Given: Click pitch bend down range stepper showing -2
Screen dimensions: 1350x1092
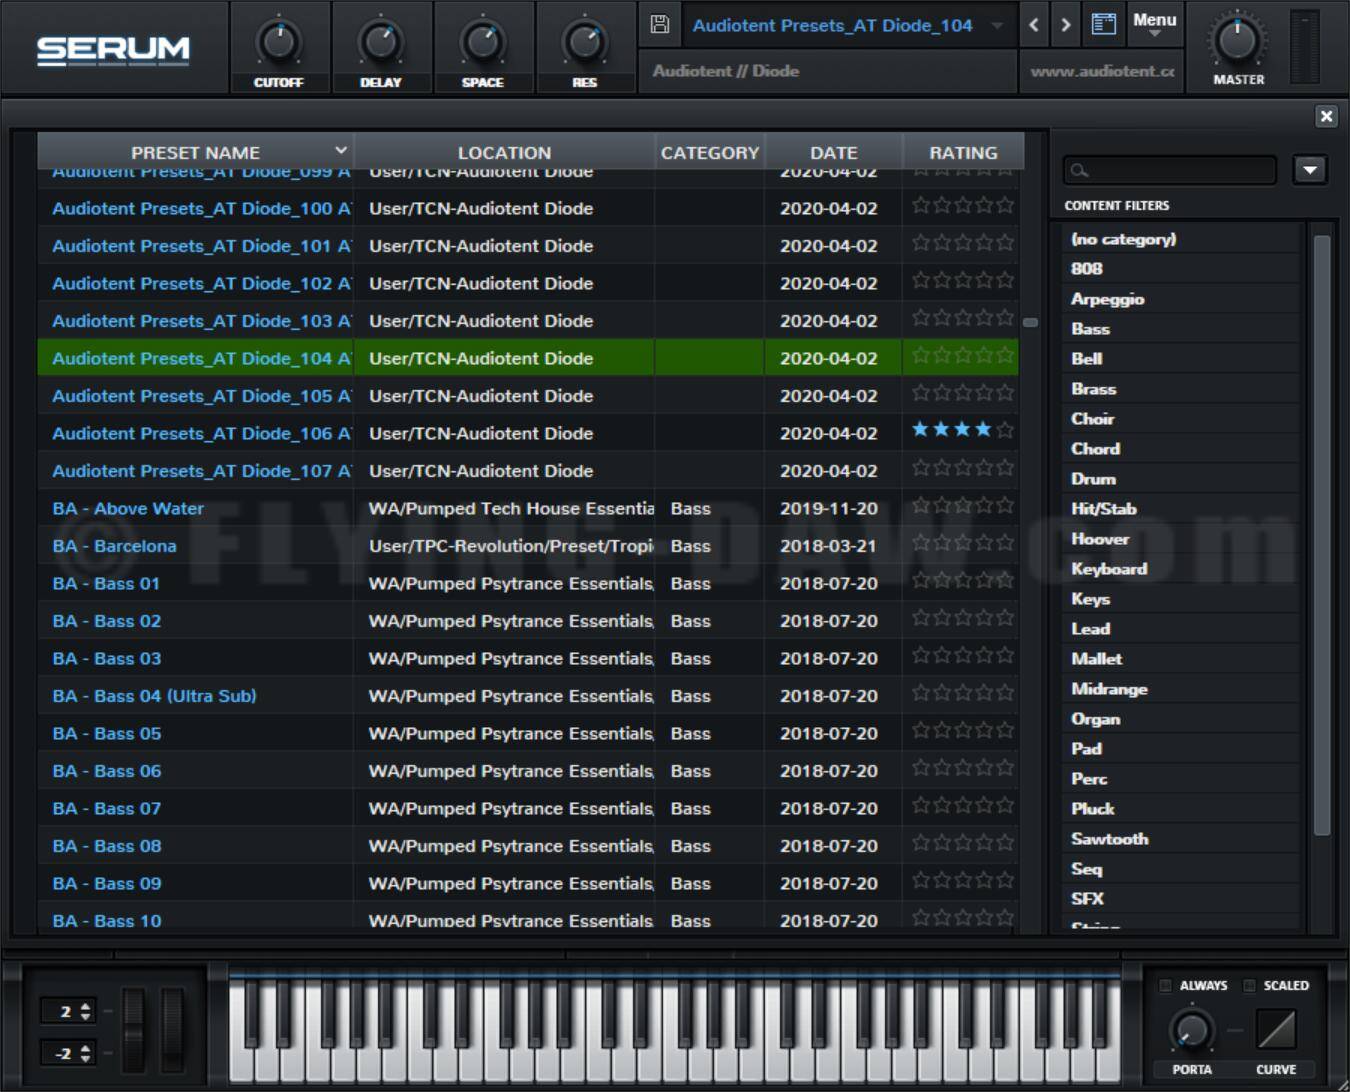Looking at the screenshot, I should (68, 1053).
